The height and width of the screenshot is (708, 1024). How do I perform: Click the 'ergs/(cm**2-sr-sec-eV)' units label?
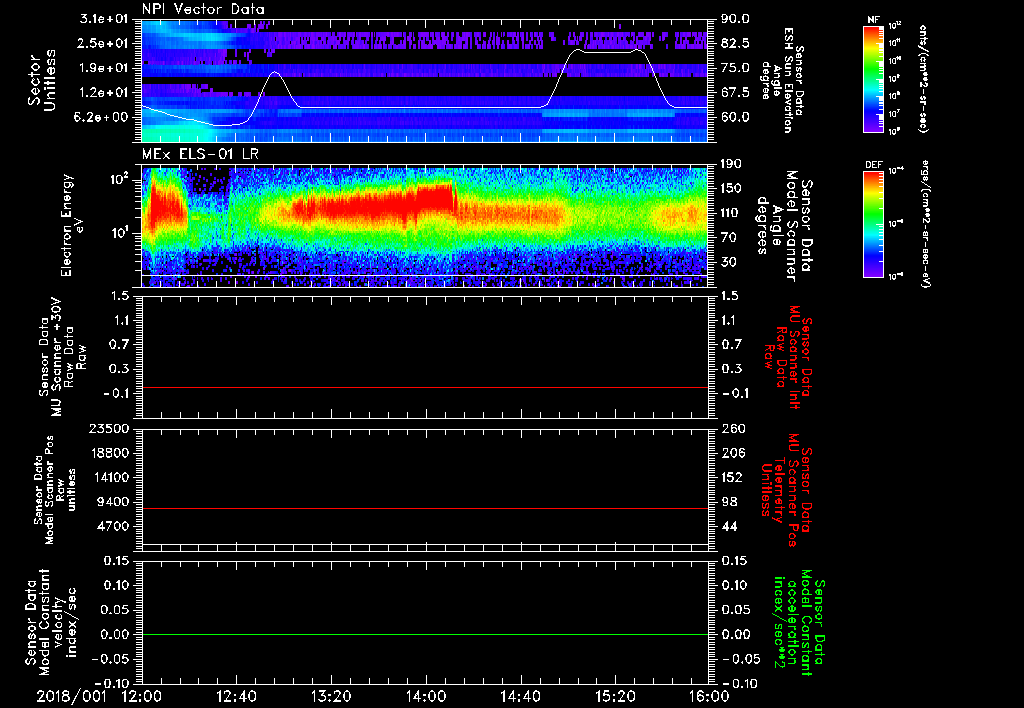pyautogui.click(x=927, y=223)
